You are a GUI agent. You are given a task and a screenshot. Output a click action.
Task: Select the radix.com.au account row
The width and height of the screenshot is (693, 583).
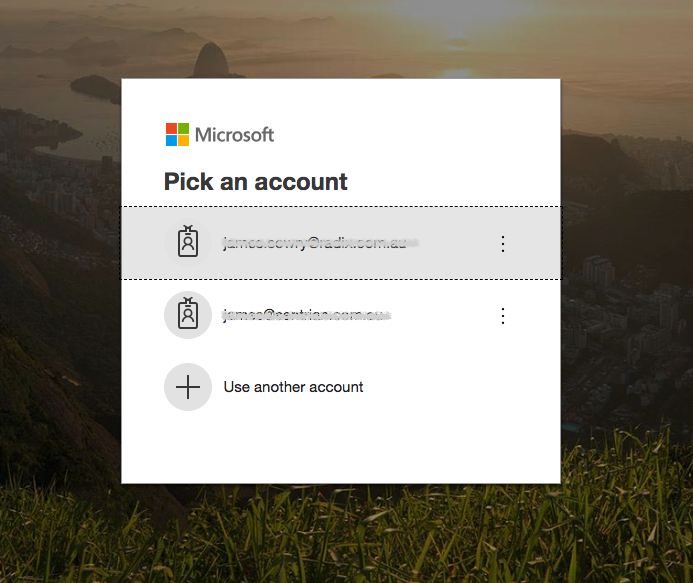pos(341,243)
